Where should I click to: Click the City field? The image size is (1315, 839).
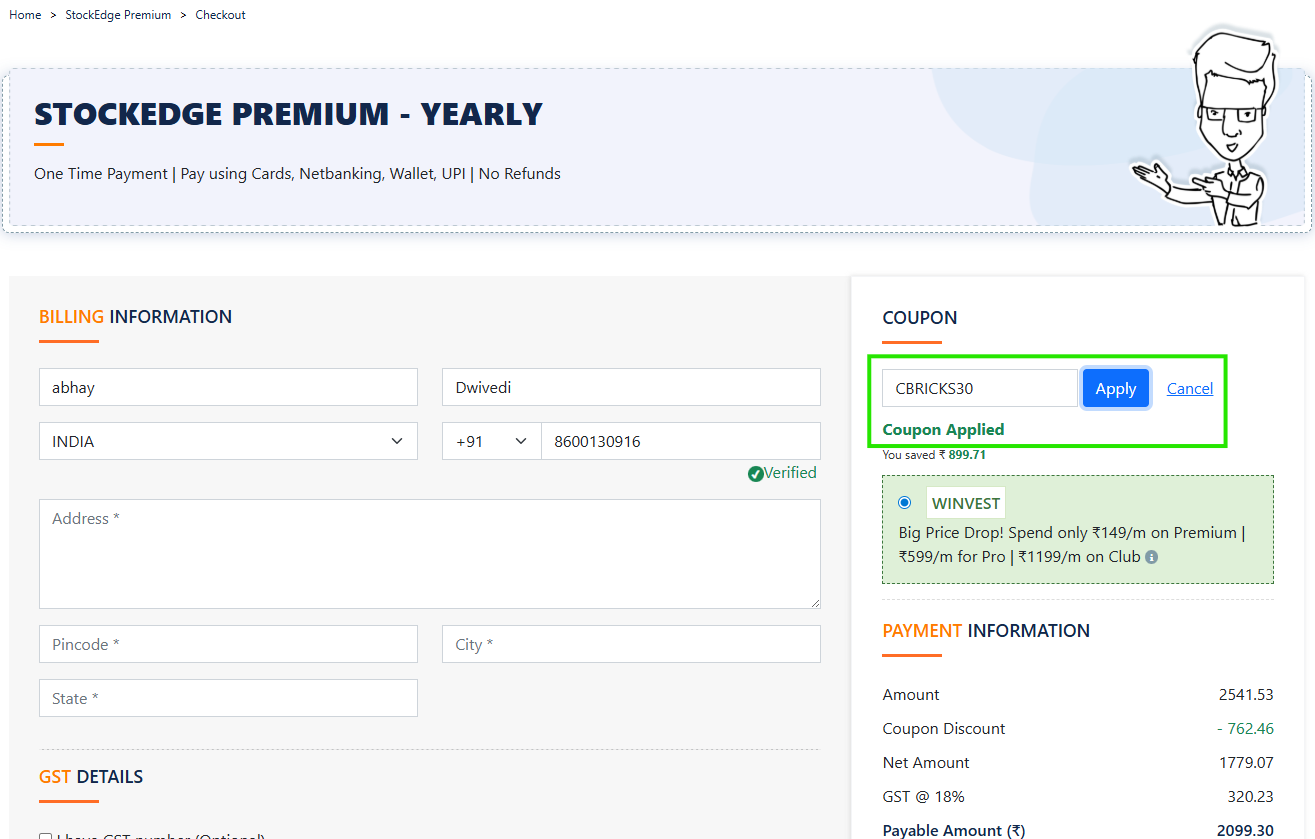[630, 644]
